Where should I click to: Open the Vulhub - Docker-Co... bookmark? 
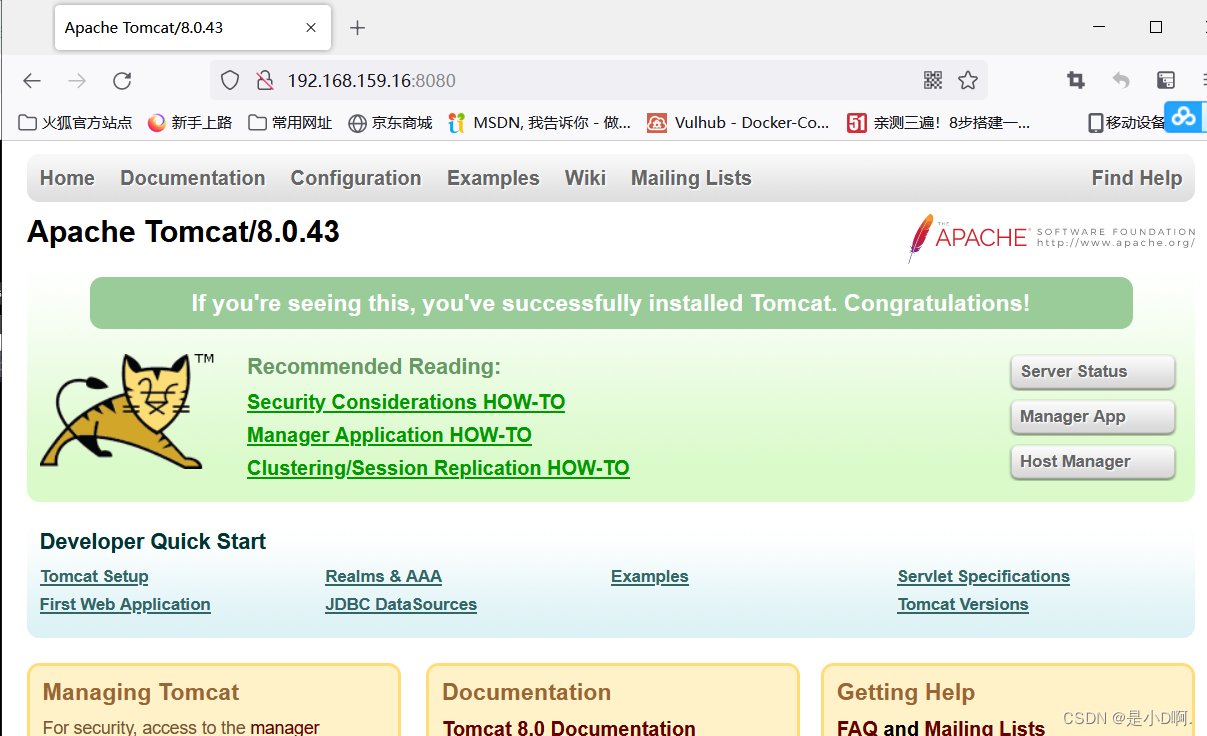click(738, 123)
